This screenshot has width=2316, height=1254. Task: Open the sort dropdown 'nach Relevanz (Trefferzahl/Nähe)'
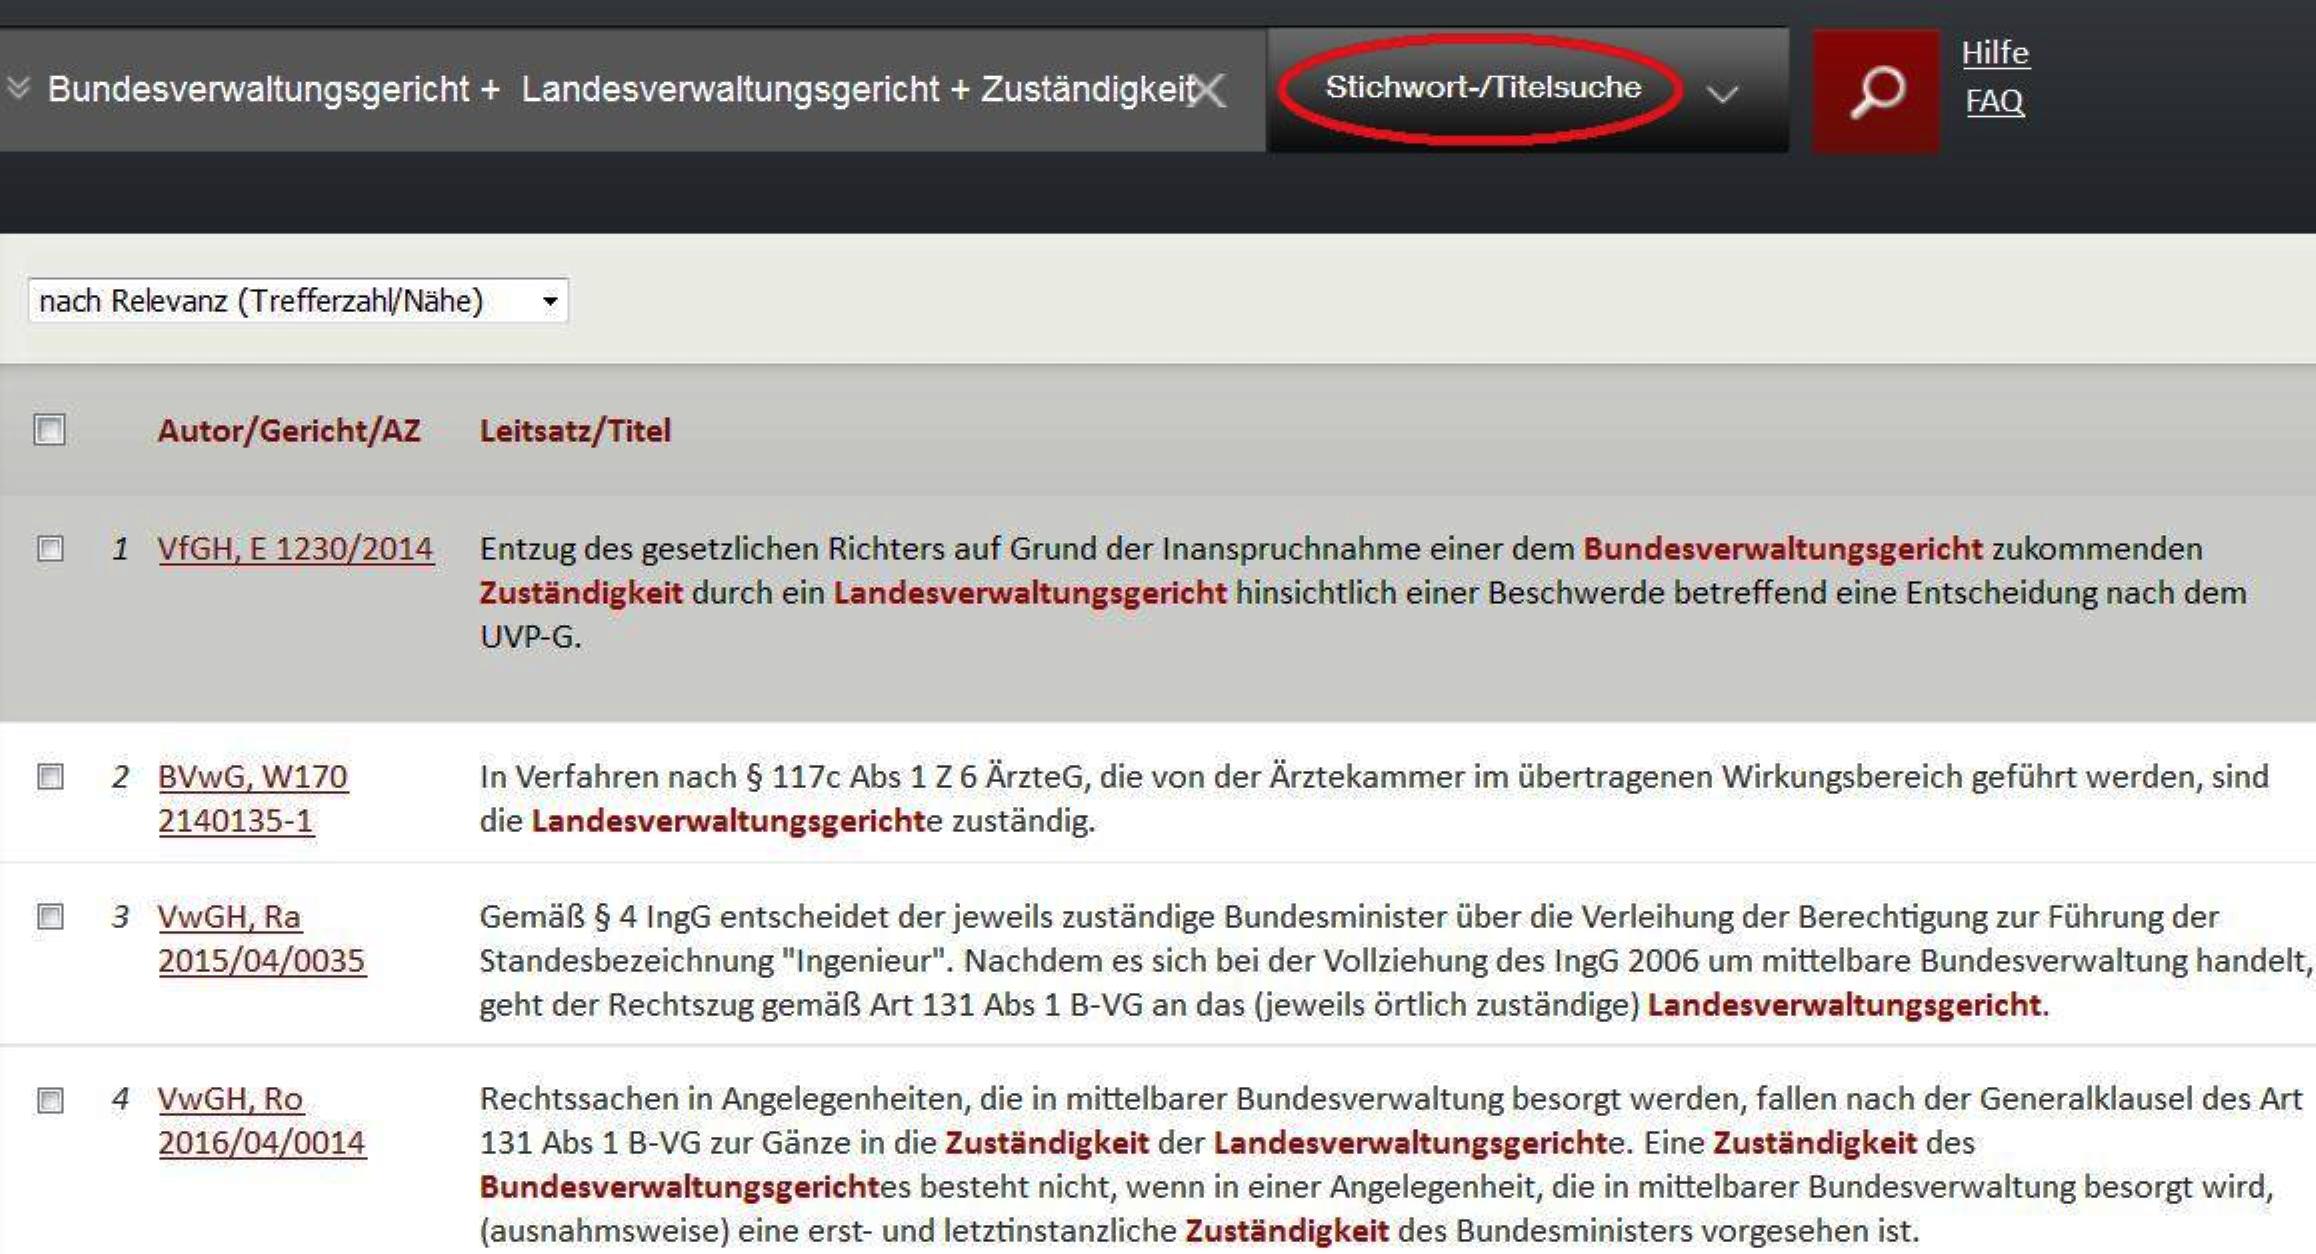298,300
